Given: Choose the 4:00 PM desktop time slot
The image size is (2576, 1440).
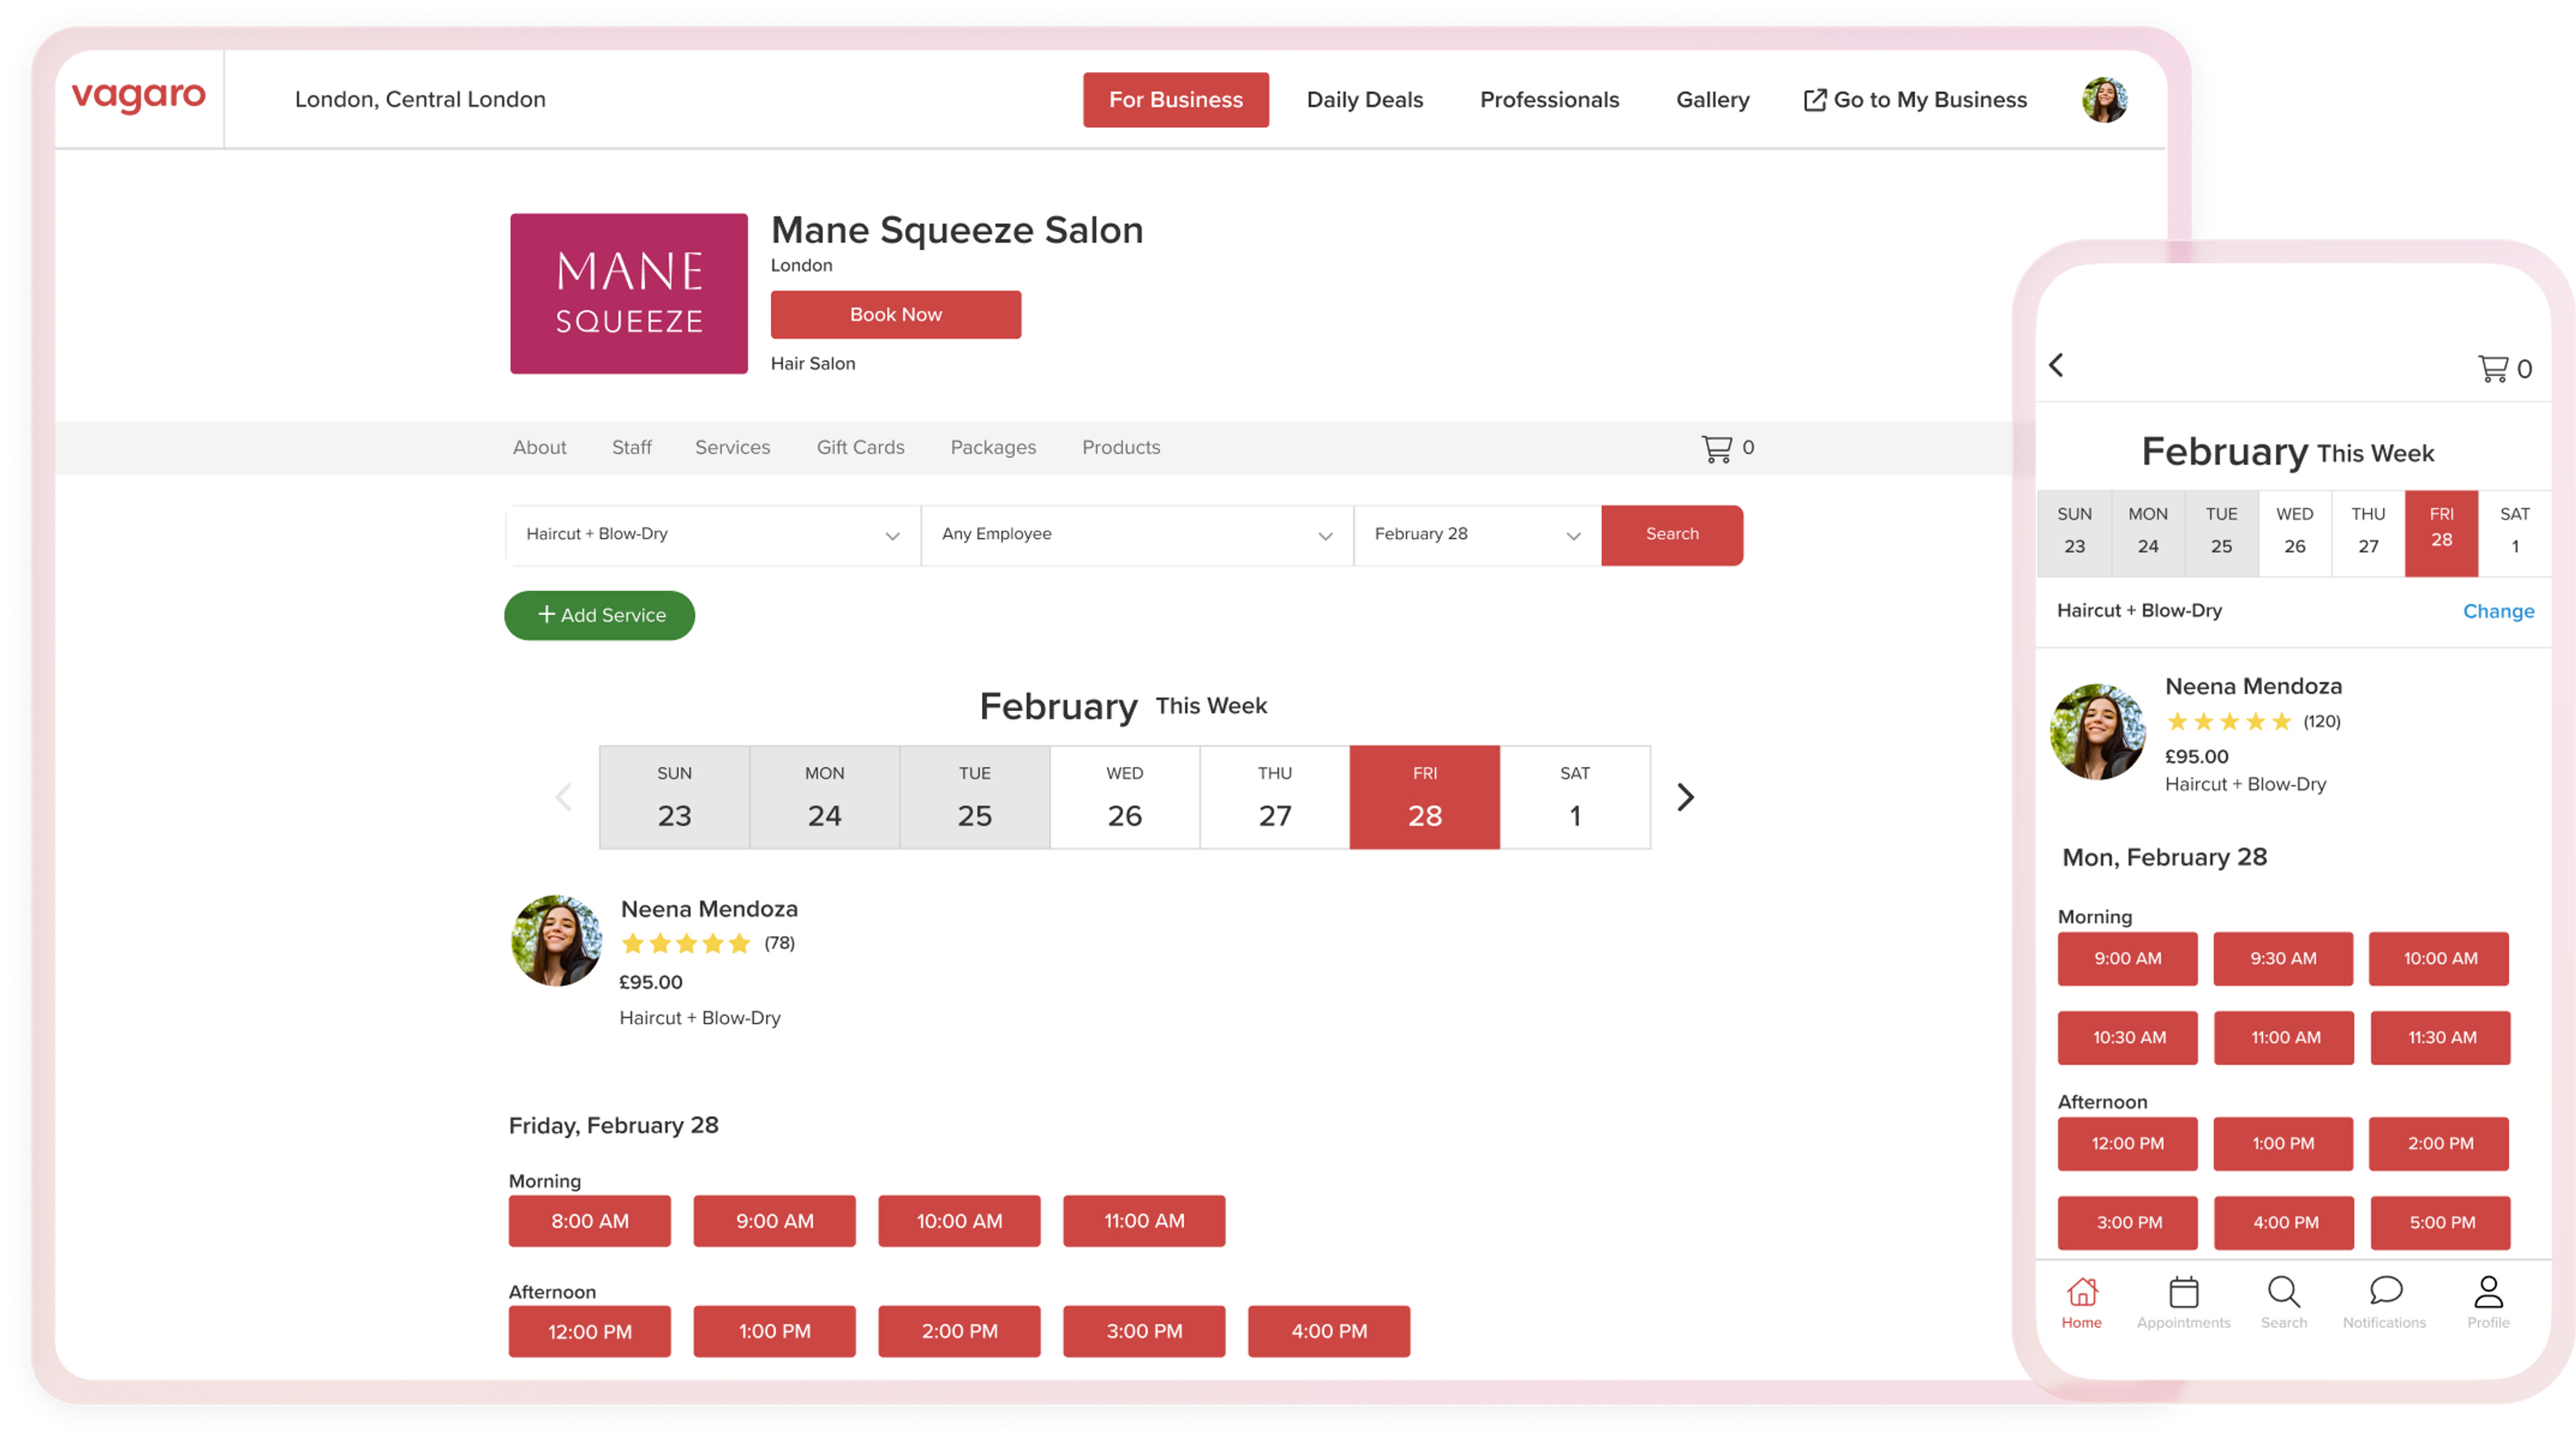Looking at the screenshot, I should [x=1329, y=1331].
